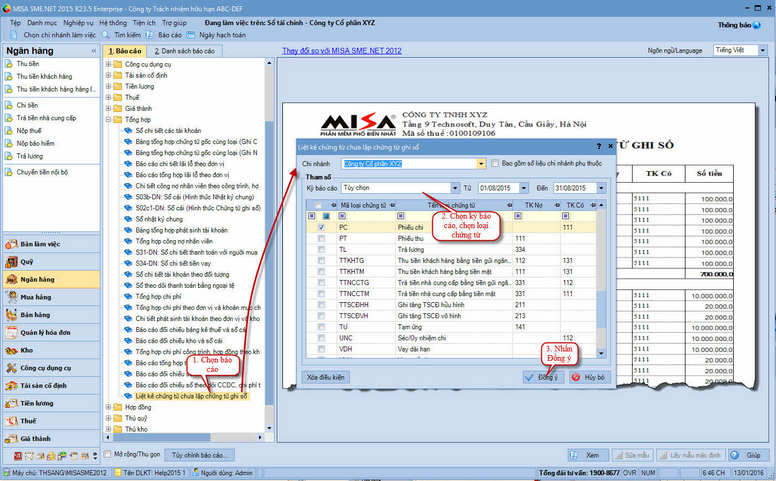Check the TTNCCTG row checkbox

[321, 283]
